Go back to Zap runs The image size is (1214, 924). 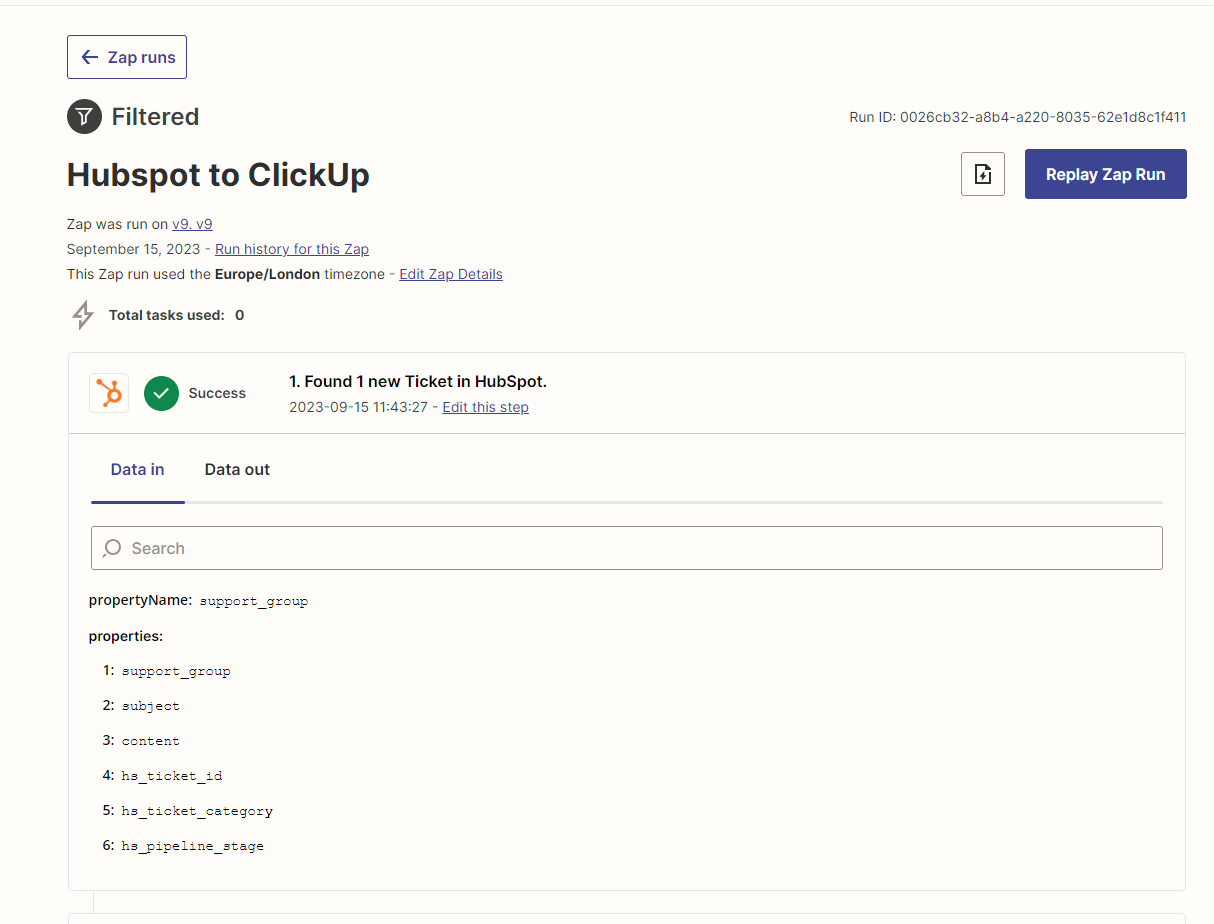point(127,57)
